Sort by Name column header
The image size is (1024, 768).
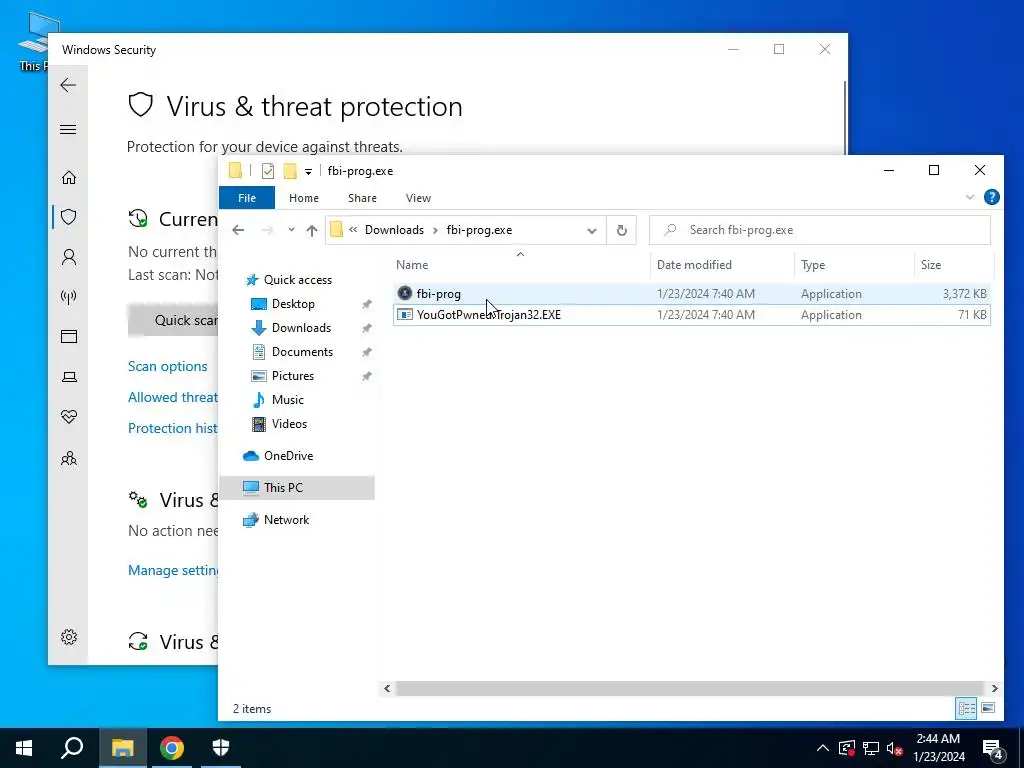[521, 264]
